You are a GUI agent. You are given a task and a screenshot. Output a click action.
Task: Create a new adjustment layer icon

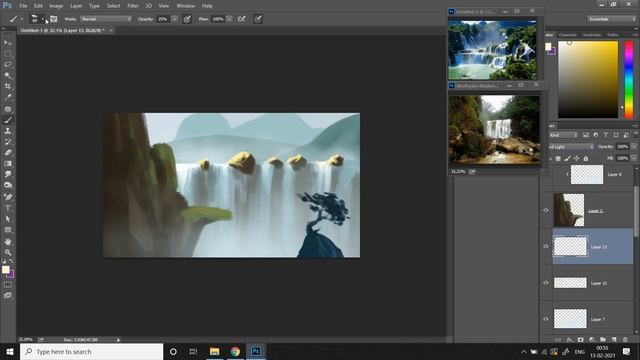[x=592, y=340]
